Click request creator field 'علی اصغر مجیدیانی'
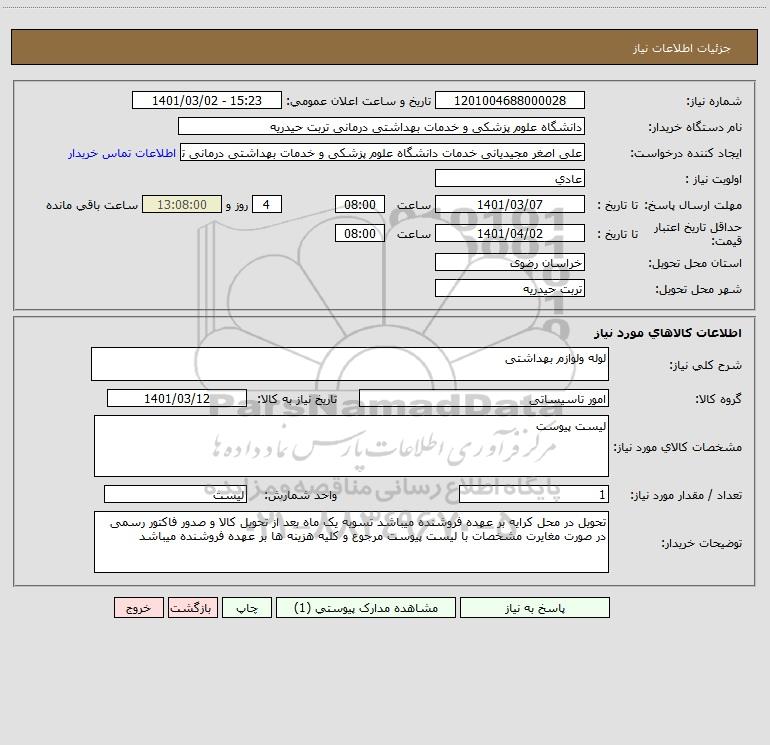 pos(383,152)
